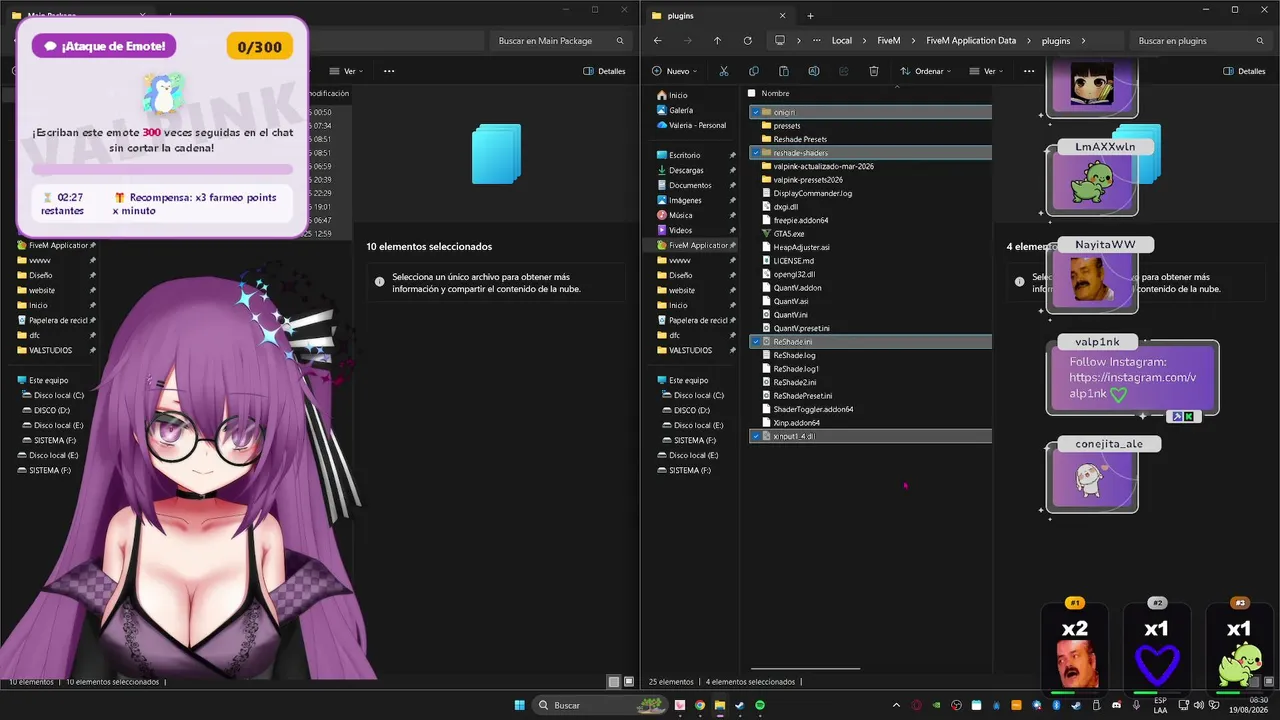This screenshot has height=720, width=1280.
Task: Select the valpink-pressets2026 folder
Action: pyautogui.click(x=808, y=180)
